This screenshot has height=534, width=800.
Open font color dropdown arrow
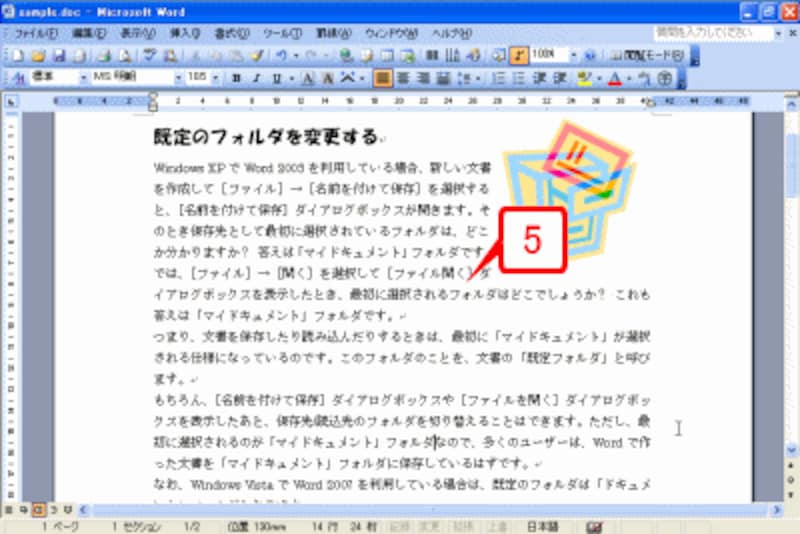629,78
